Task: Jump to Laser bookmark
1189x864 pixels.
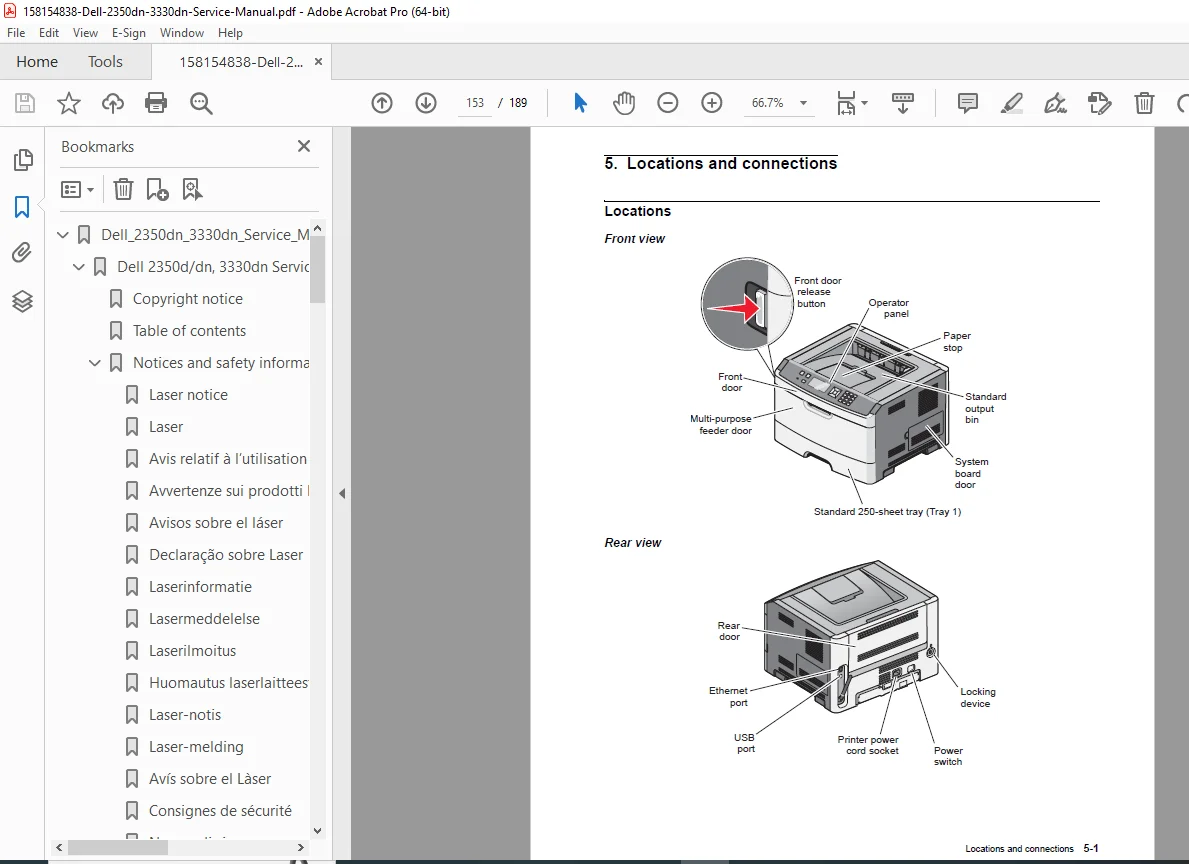Action: click(x=166, y=426)
